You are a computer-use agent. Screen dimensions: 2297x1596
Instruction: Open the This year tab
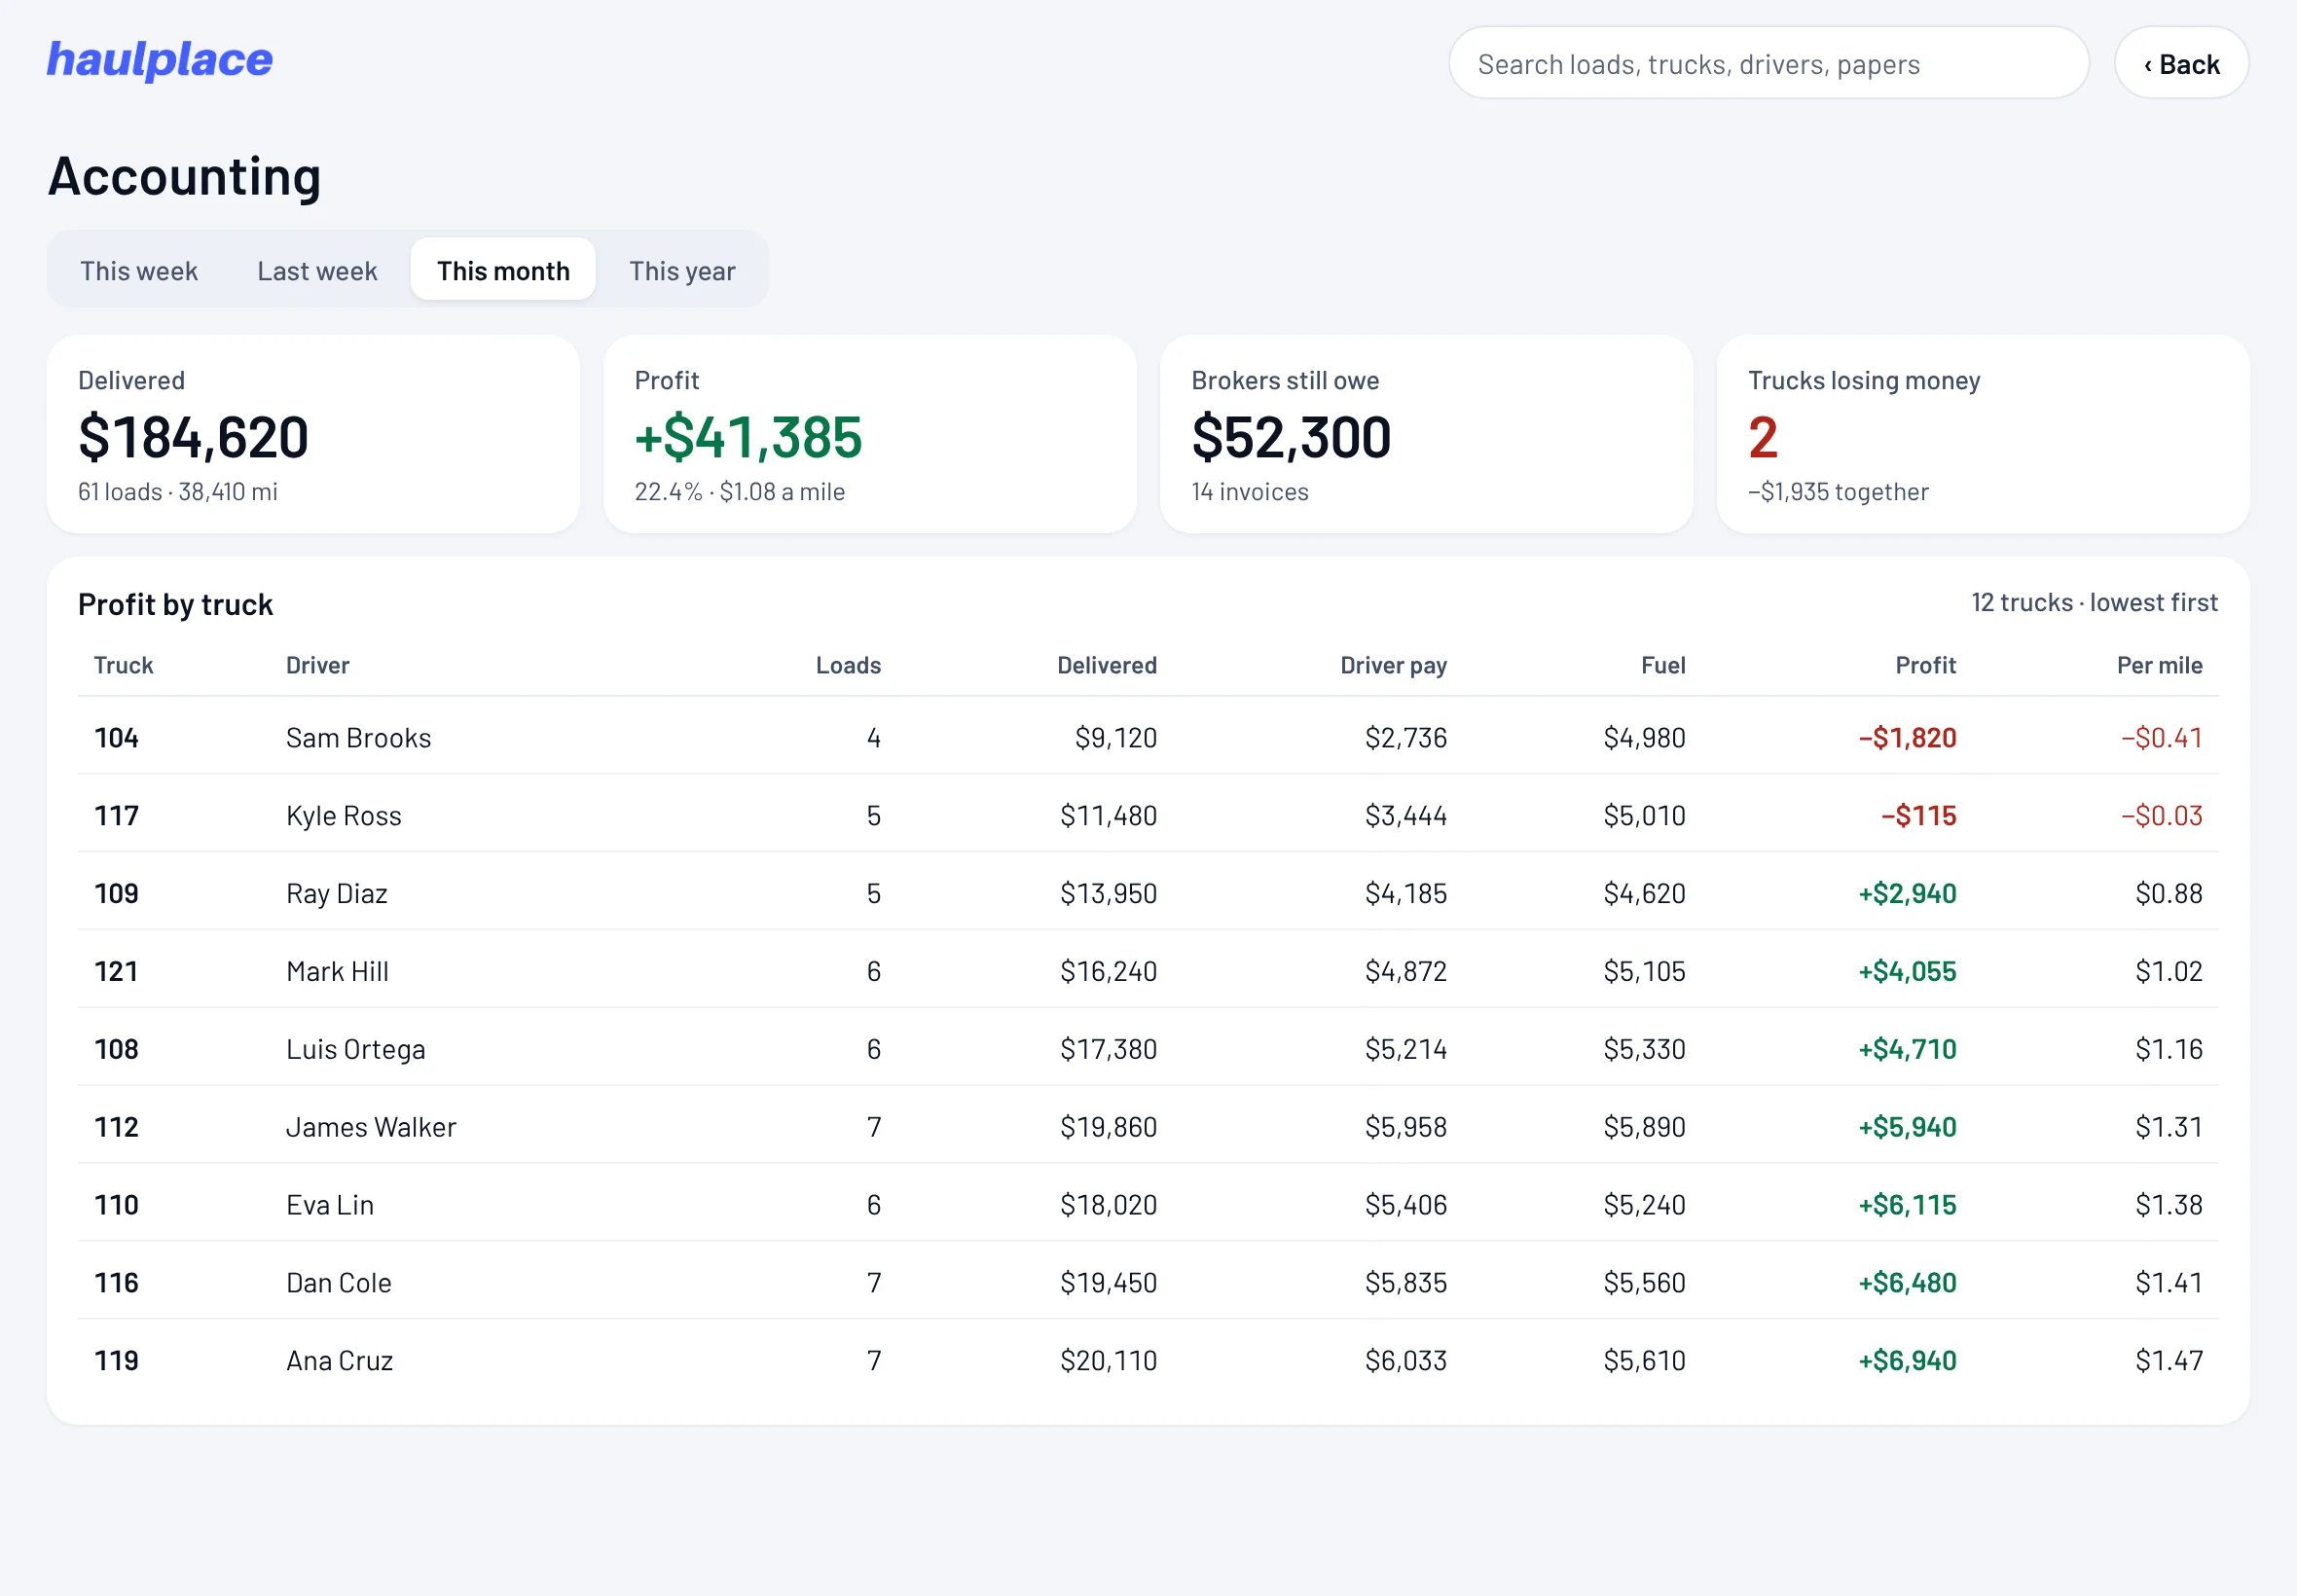682,271
